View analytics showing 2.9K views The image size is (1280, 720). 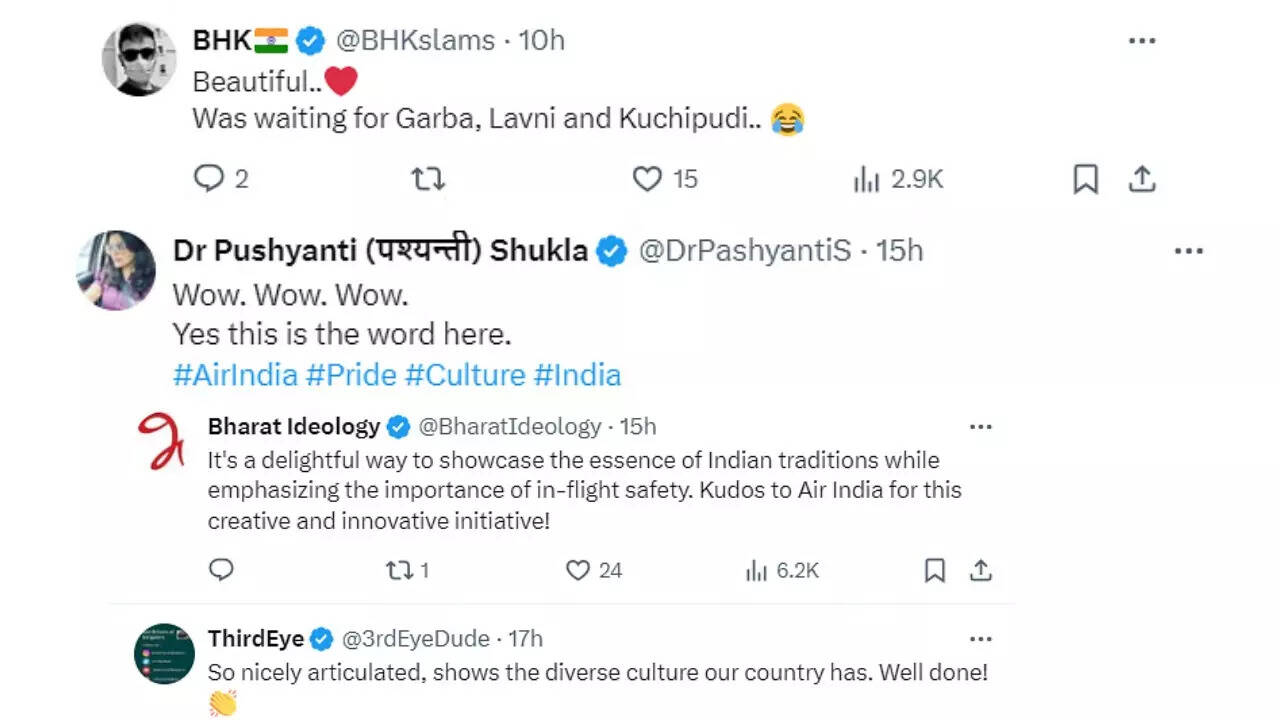tap(866, 180)
